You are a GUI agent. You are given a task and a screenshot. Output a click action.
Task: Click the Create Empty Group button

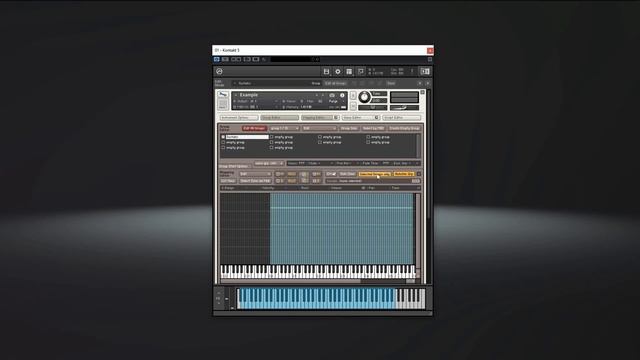click(x=404, y=128)
